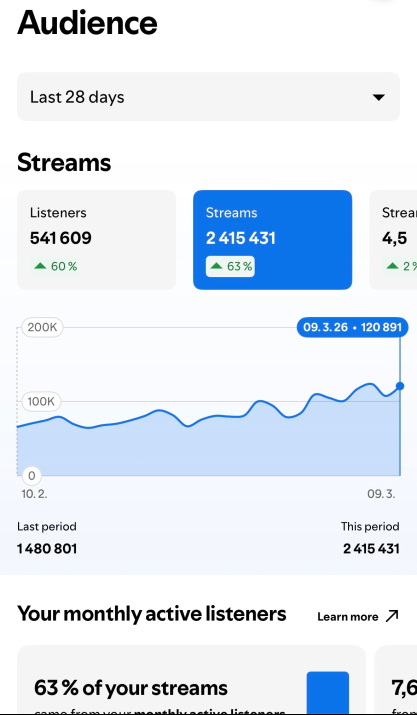The width and height of the screenshot is (417, 715).
Task: Click the blue bar in the 63 % card
Action: click(x=328, y=692)
